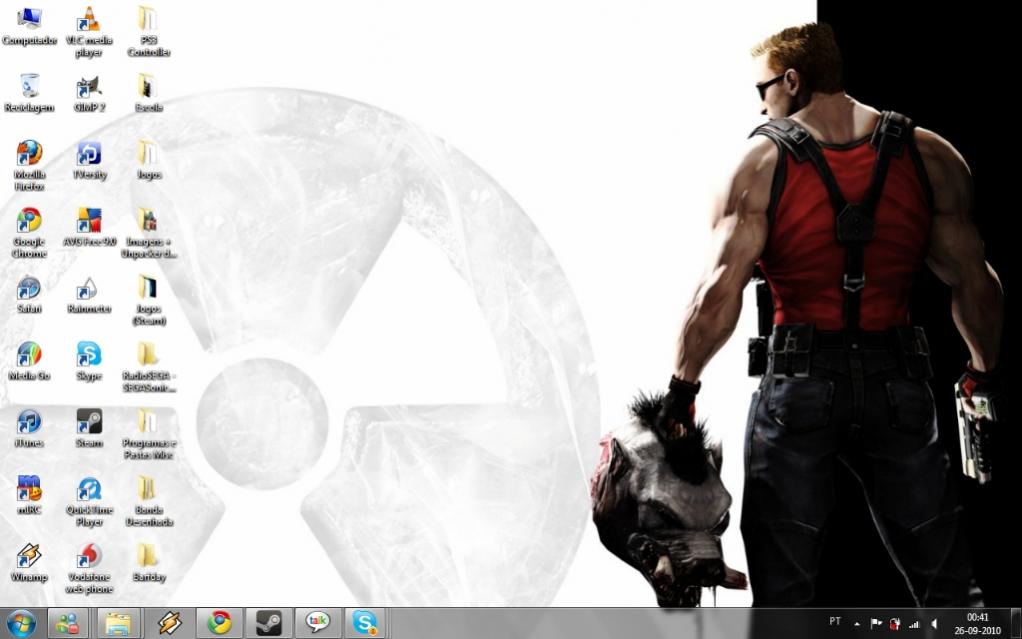
Task: Open Windows Explorer from the taskbar
Action: coord(118,624)
